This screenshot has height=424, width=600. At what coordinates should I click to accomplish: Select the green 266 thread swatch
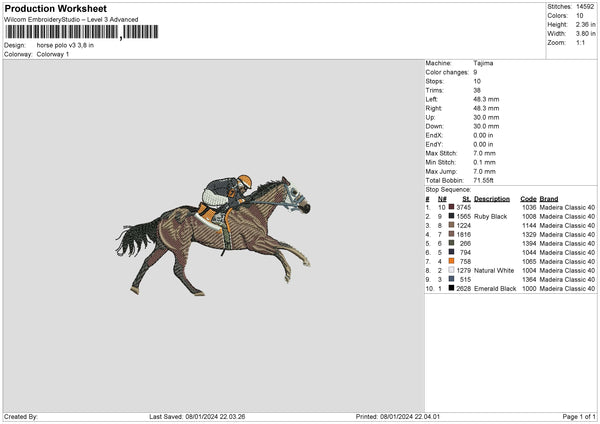tap(452, 243)
